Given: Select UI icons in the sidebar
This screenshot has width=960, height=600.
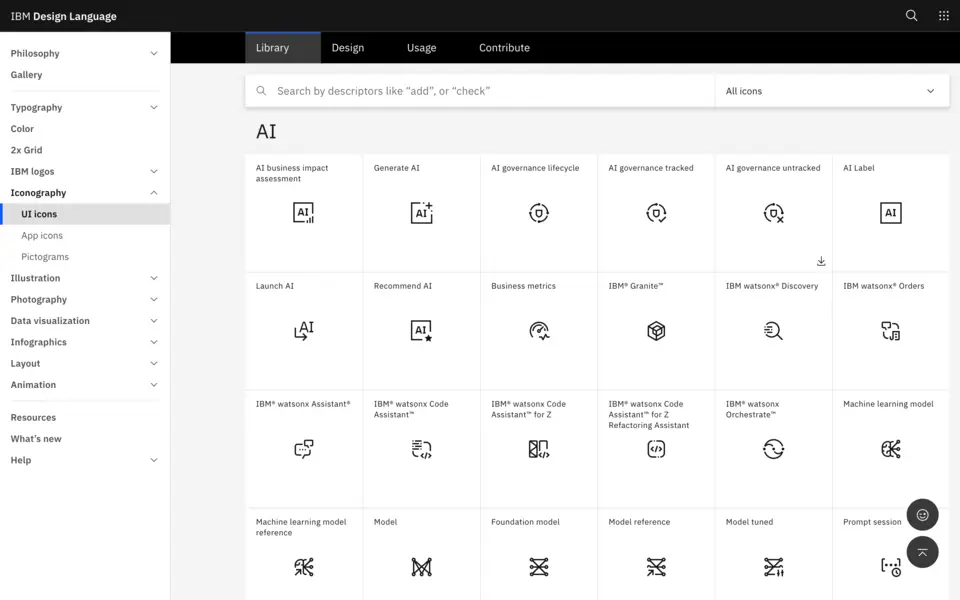Looking at the screenshot, I should click(x=84, y=214).
